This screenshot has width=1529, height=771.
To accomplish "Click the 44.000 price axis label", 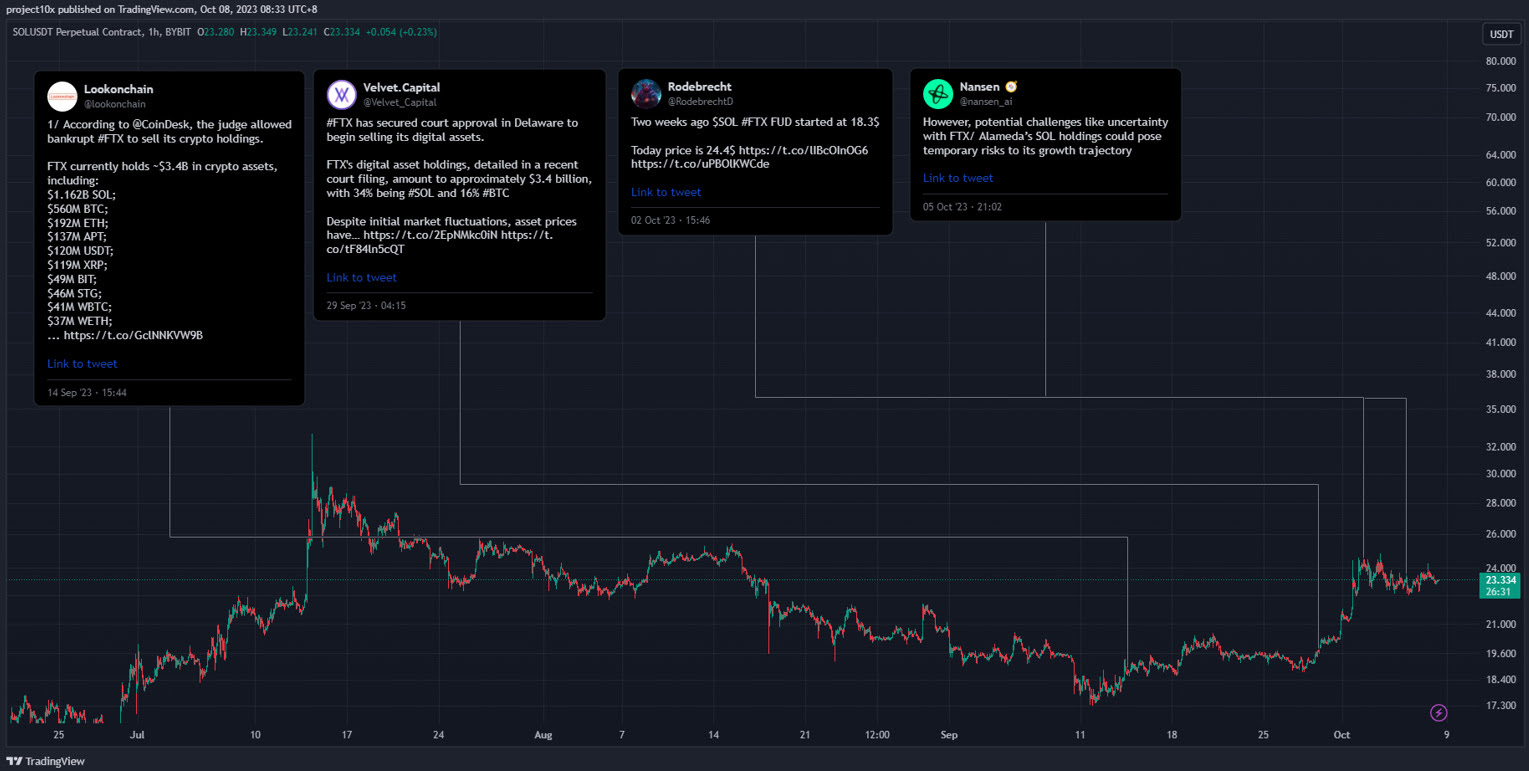I will click(1502, 313).
